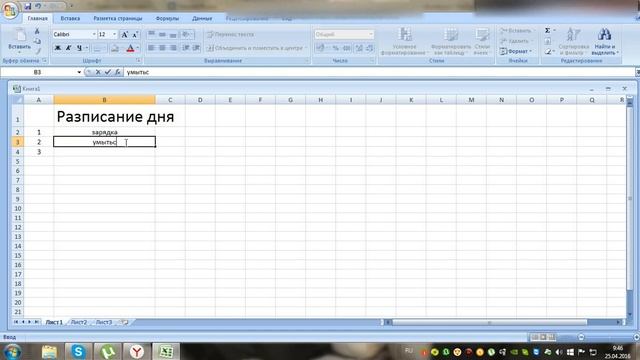640x360 pixels.
Task: Increase the cell indent
Action: click(x=196, y=48)
